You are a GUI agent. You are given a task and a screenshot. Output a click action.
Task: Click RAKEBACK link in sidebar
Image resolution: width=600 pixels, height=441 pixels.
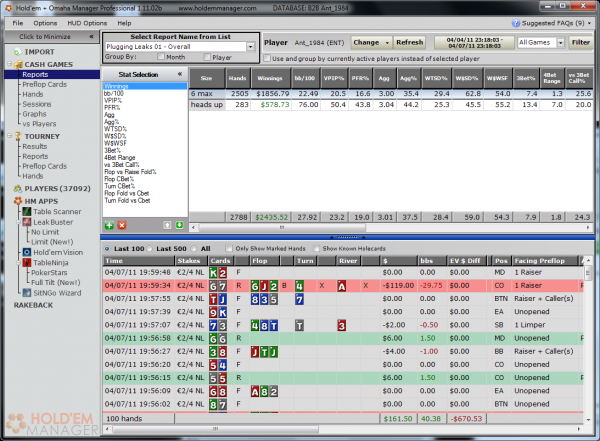33,305
